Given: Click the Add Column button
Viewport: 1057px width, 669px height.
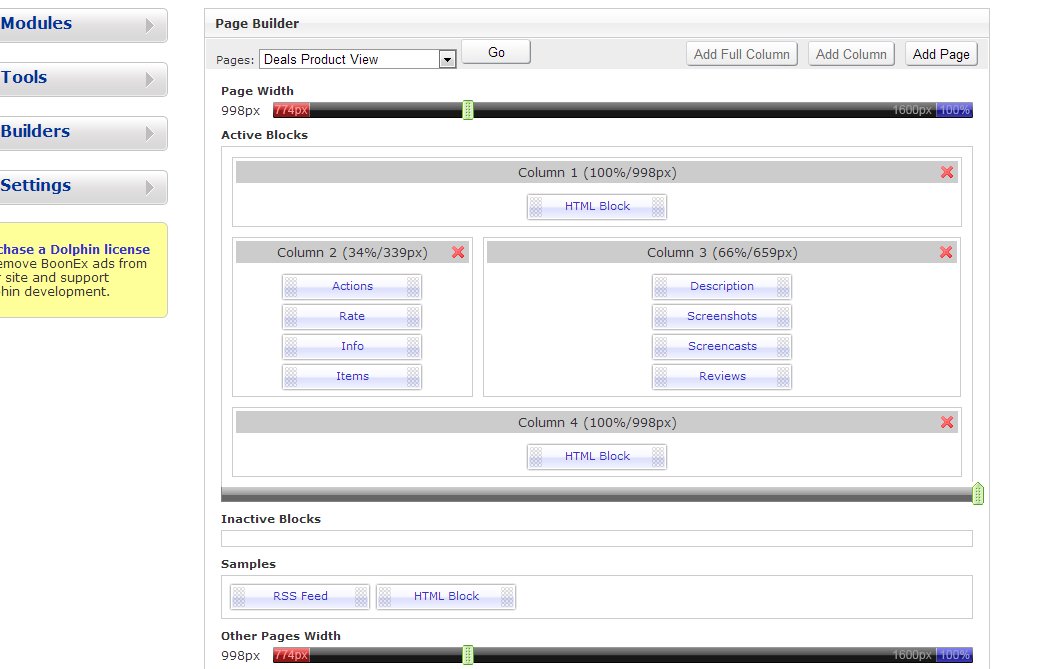Looking at the screenshot, I should tap(851, 55).
